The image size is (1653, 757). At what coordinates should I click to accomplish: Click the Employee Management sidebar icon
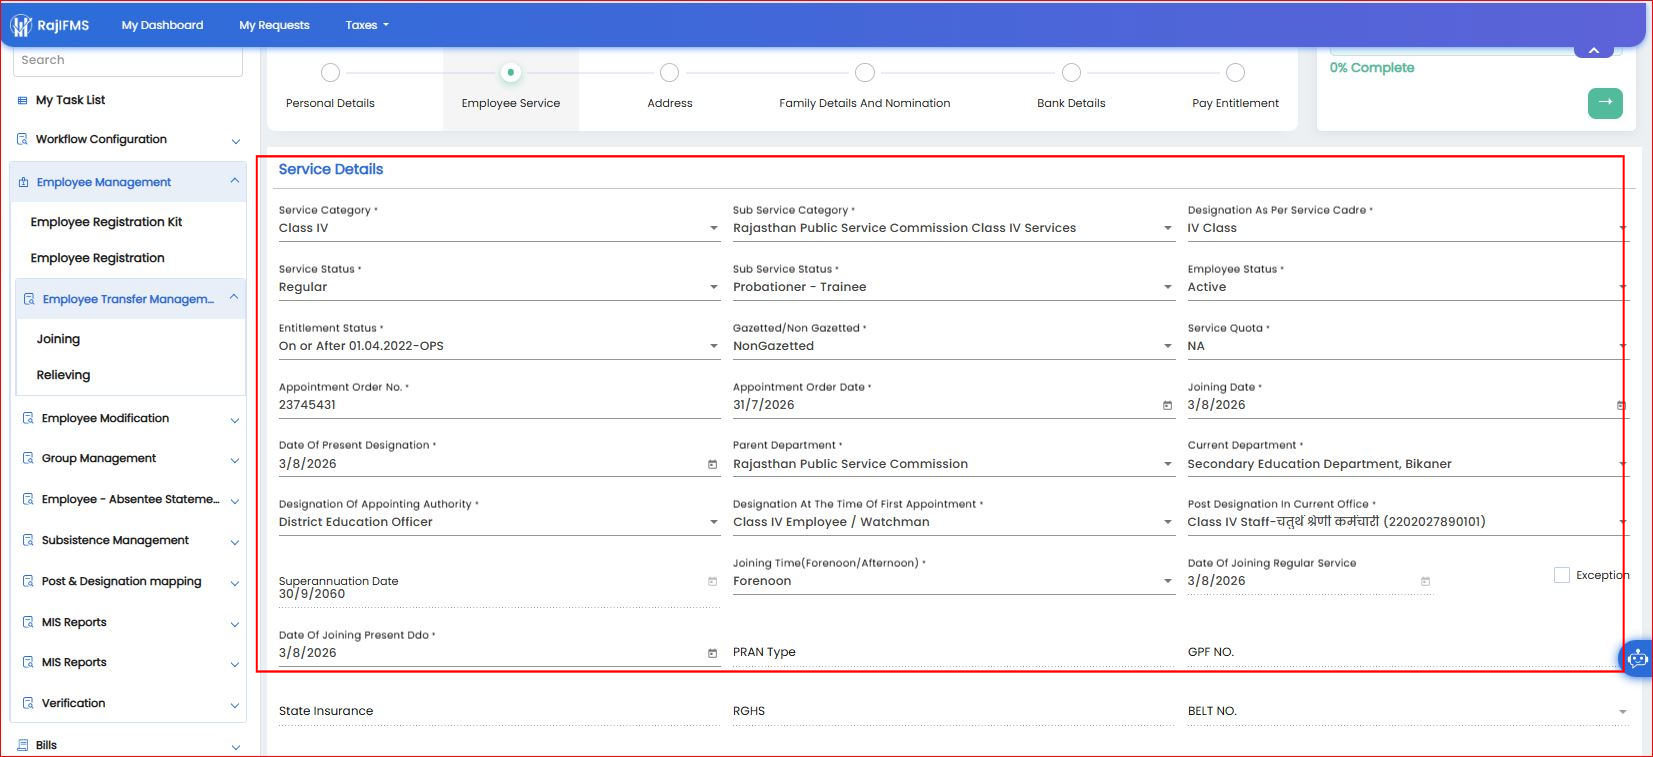pyautogui.click(x=24, y=182)
